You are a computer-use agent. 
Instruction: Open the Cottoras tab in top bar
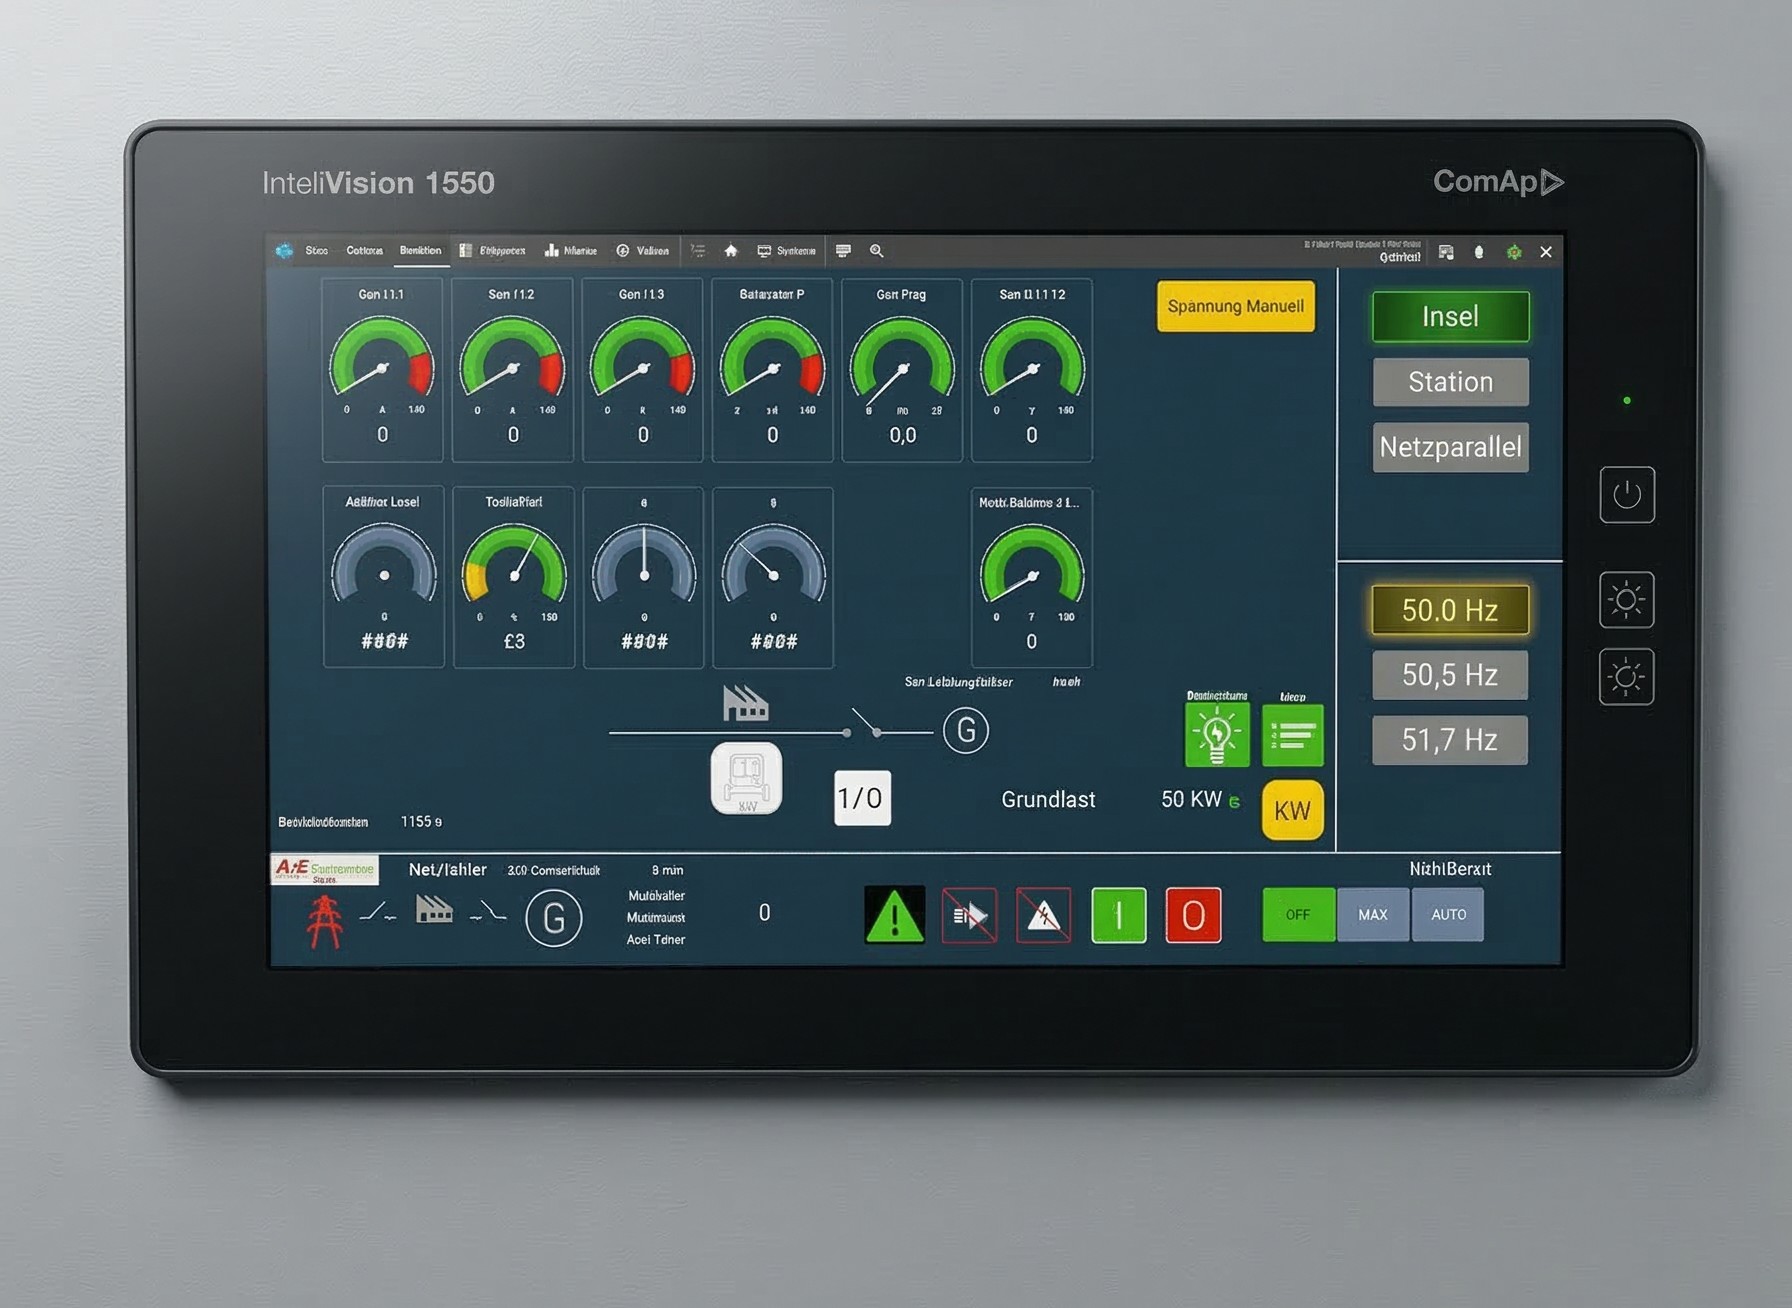(364, 251)
